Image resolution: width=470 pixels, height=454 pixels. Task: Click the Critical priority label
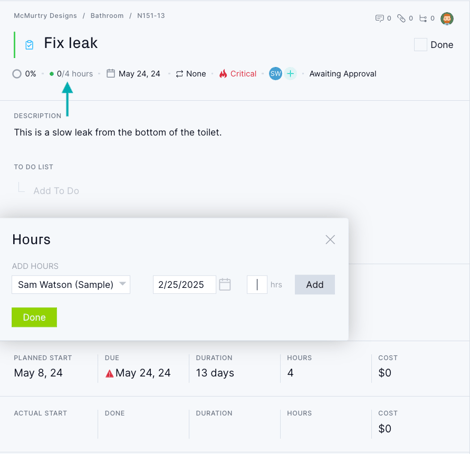pos(243,74)
